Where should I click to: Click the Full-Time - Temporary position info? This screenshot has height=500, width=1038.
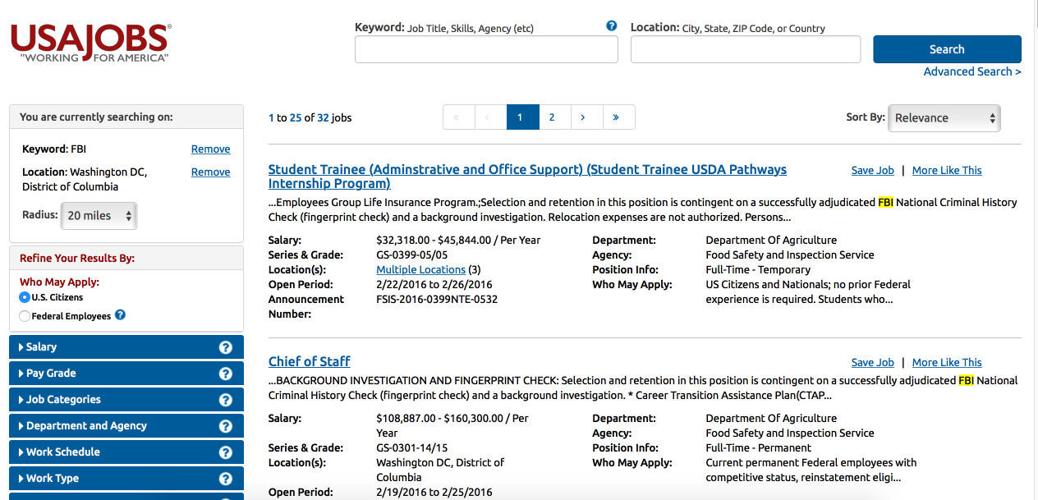coord(758,270)
